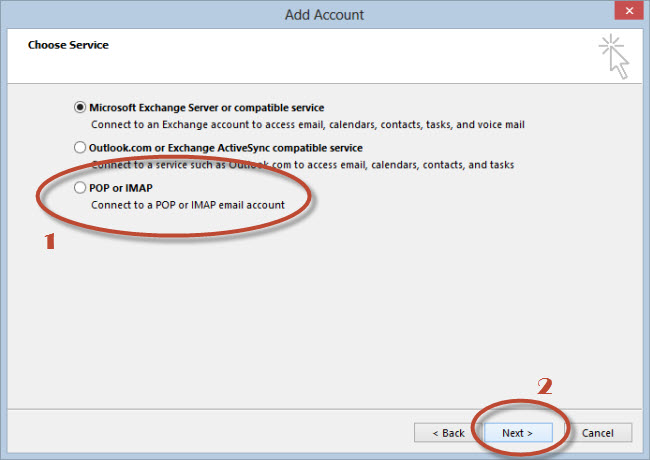
Task: Select the Outlook.com or Exchange ActiveSync radio button
Action: pos(80,147)
